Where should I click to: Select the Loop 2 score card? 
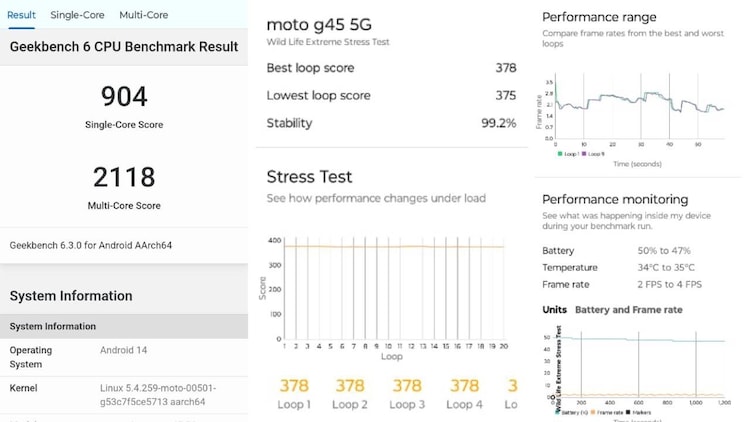[x=350, y=394]
